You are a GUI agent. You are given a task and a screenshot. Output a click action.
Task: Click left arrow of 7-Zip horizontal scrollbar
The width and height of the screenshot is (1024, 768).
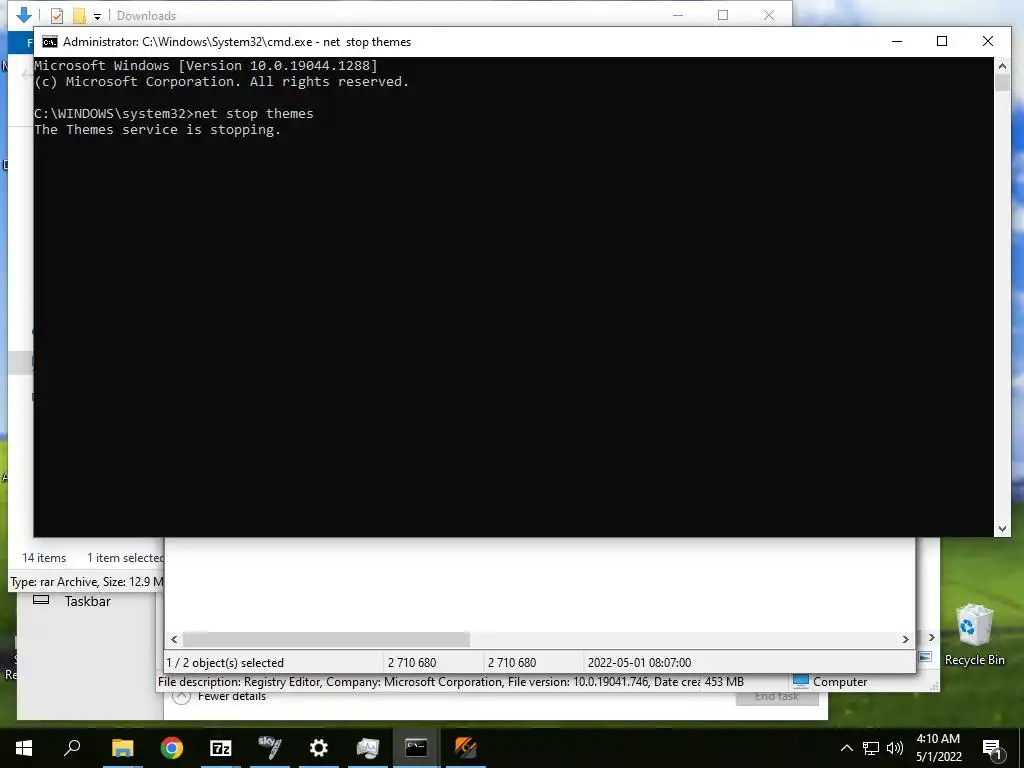[x=174, y=639]
